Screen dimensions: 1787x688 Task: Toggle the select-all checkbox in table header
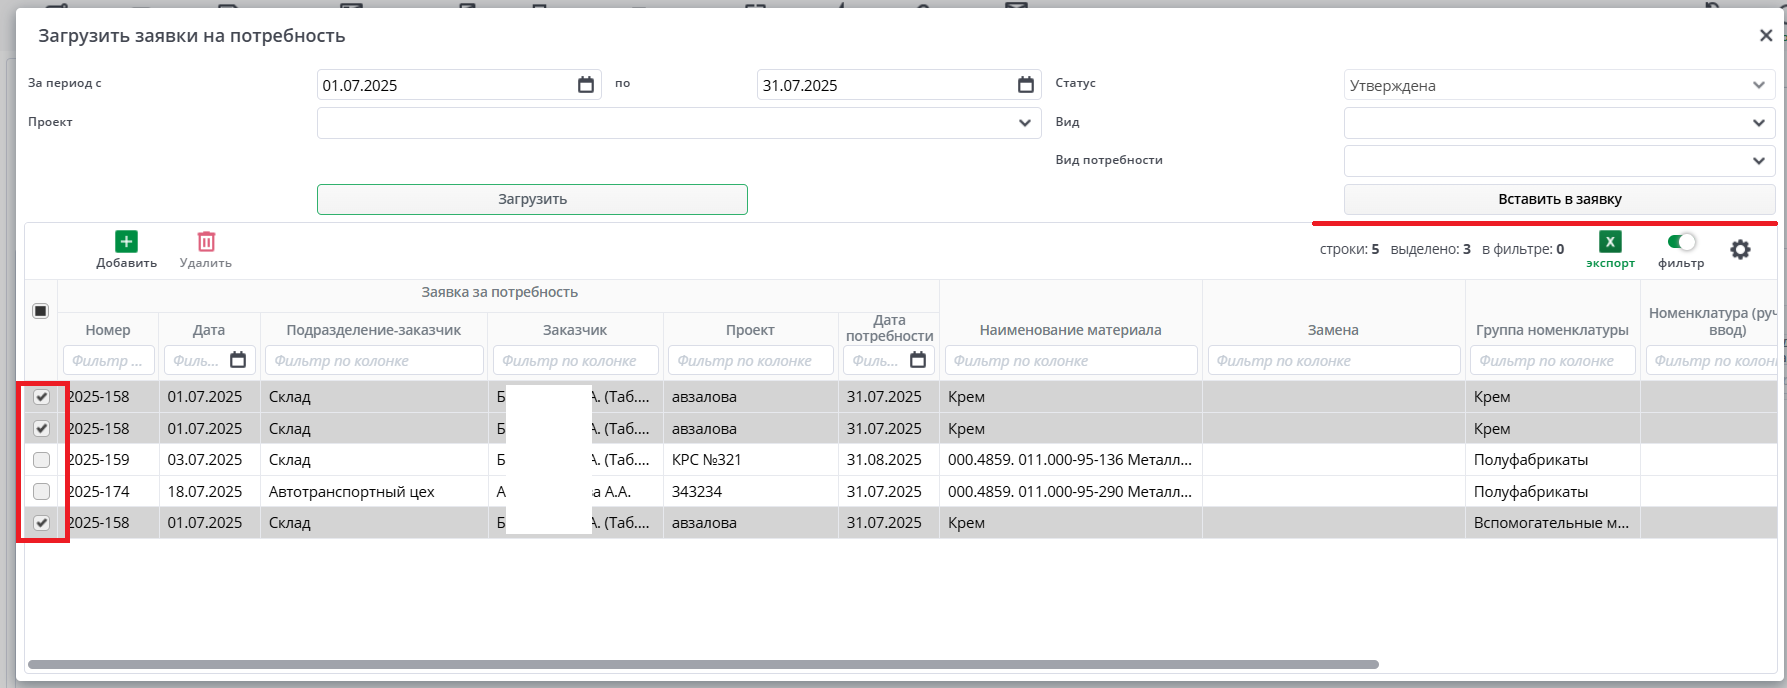(x=40, y=311)
